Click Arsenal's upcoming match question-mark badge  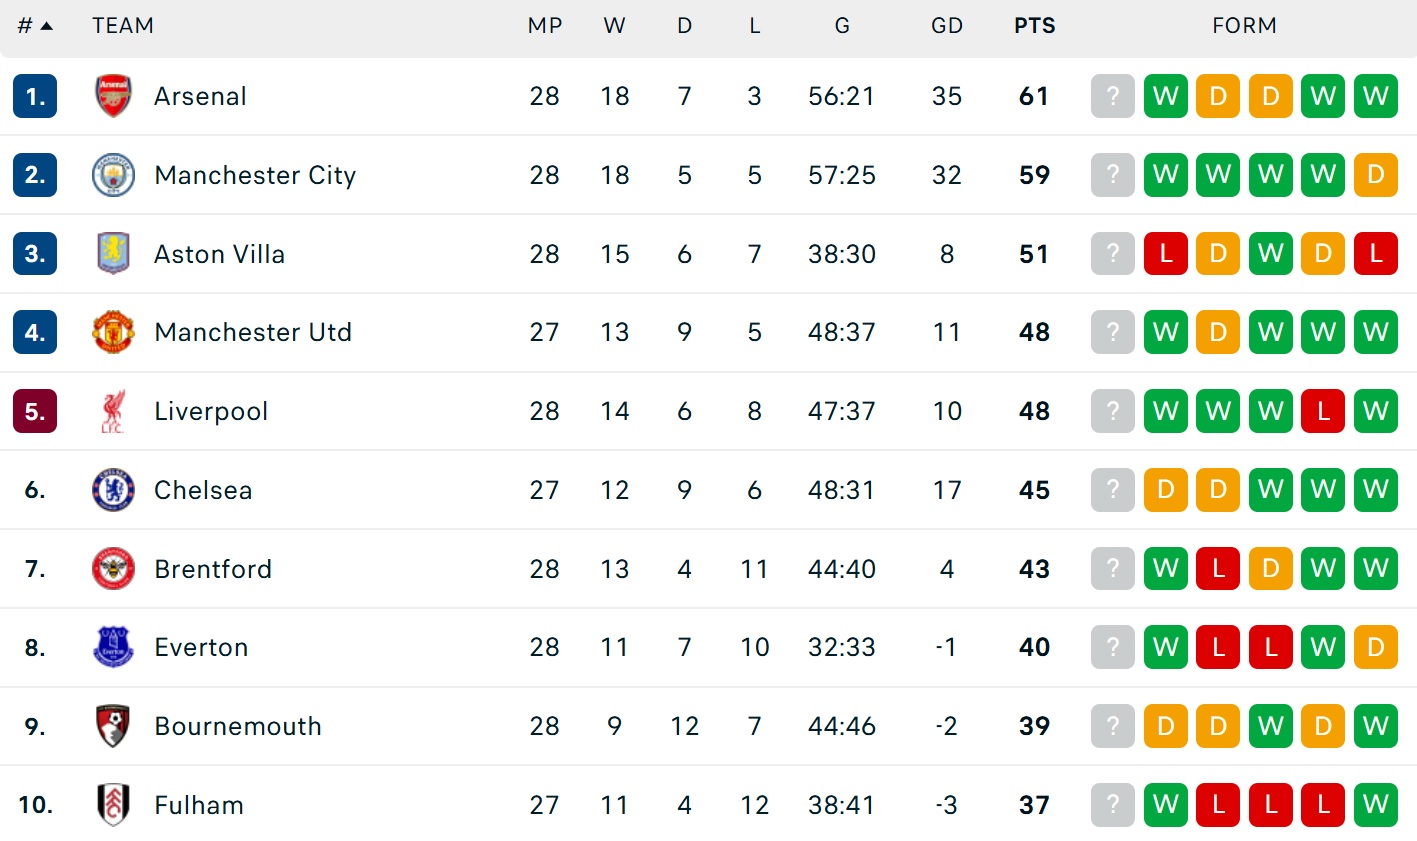1112,96
